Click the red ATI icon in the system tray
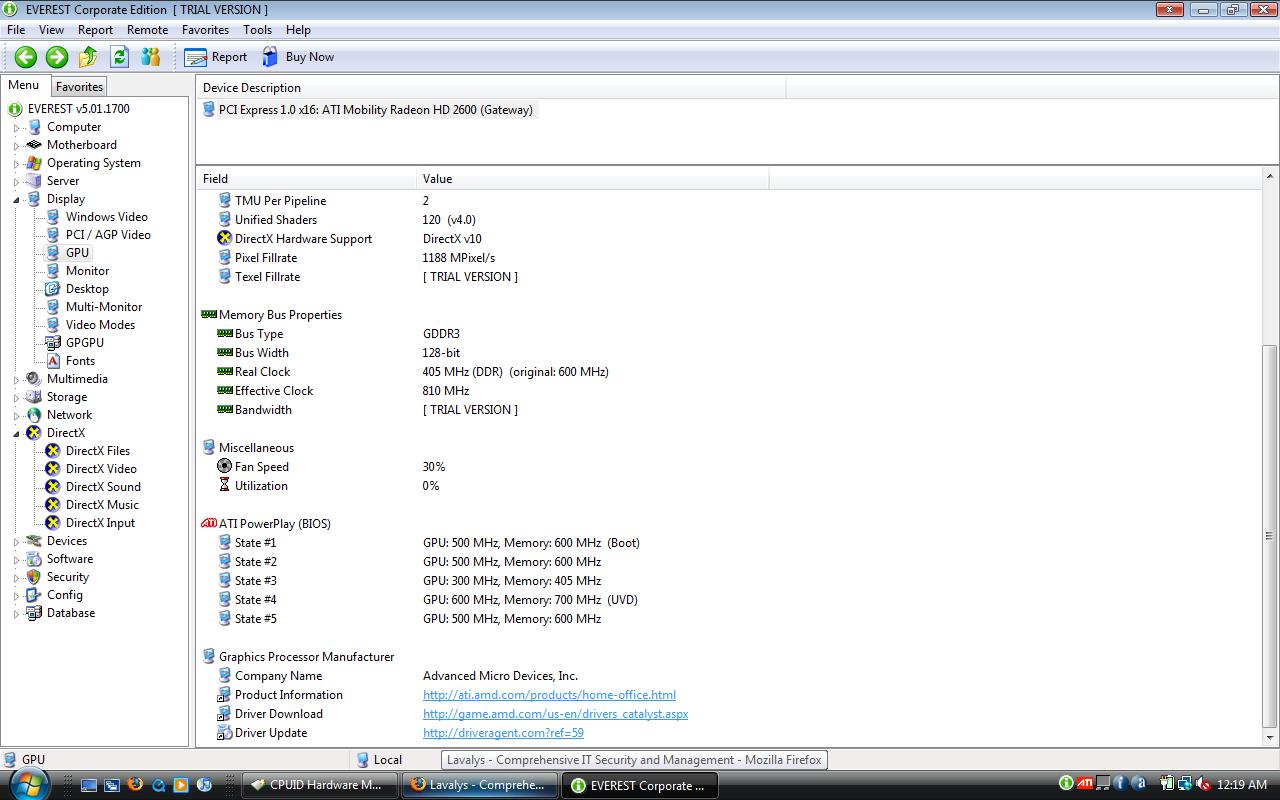The width and height of the screenshot is (1280, 800). tap(1084, 784)
